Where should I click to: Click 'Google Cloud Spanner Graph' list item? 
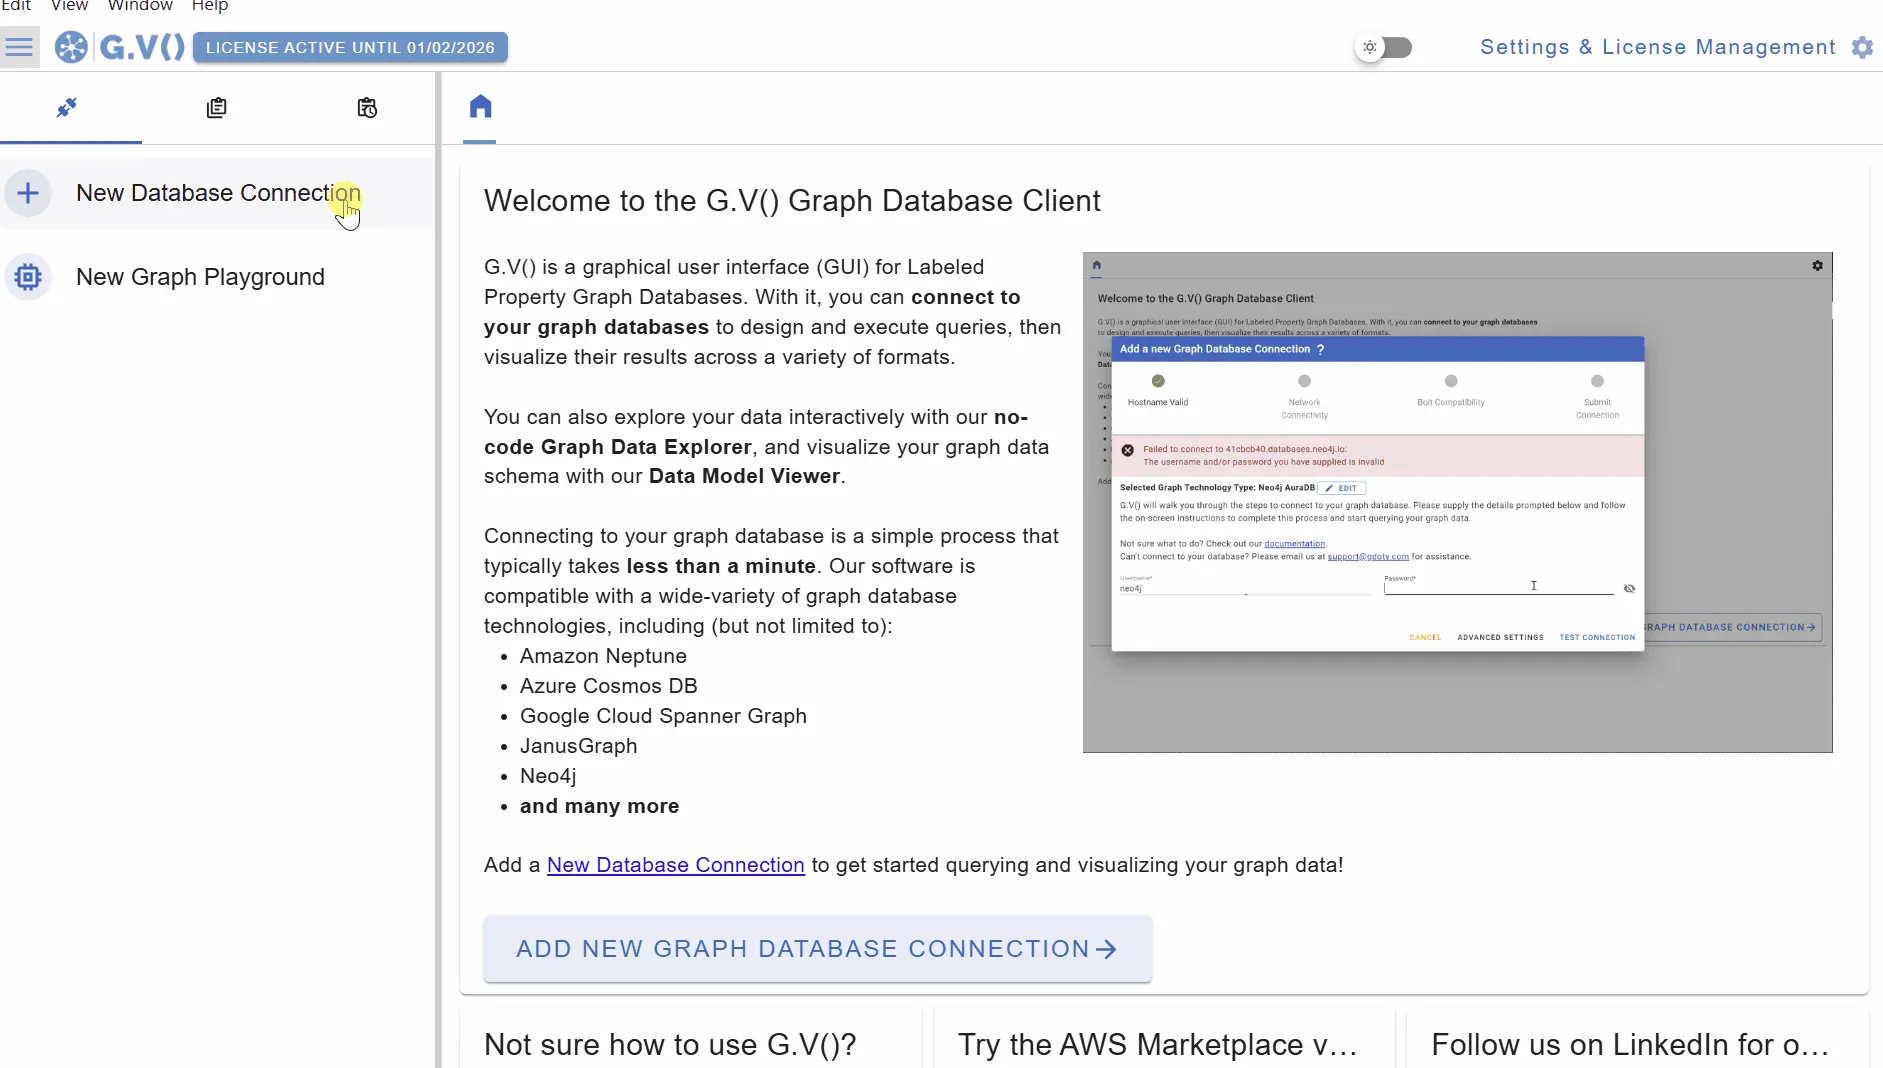tap(663, 716)
